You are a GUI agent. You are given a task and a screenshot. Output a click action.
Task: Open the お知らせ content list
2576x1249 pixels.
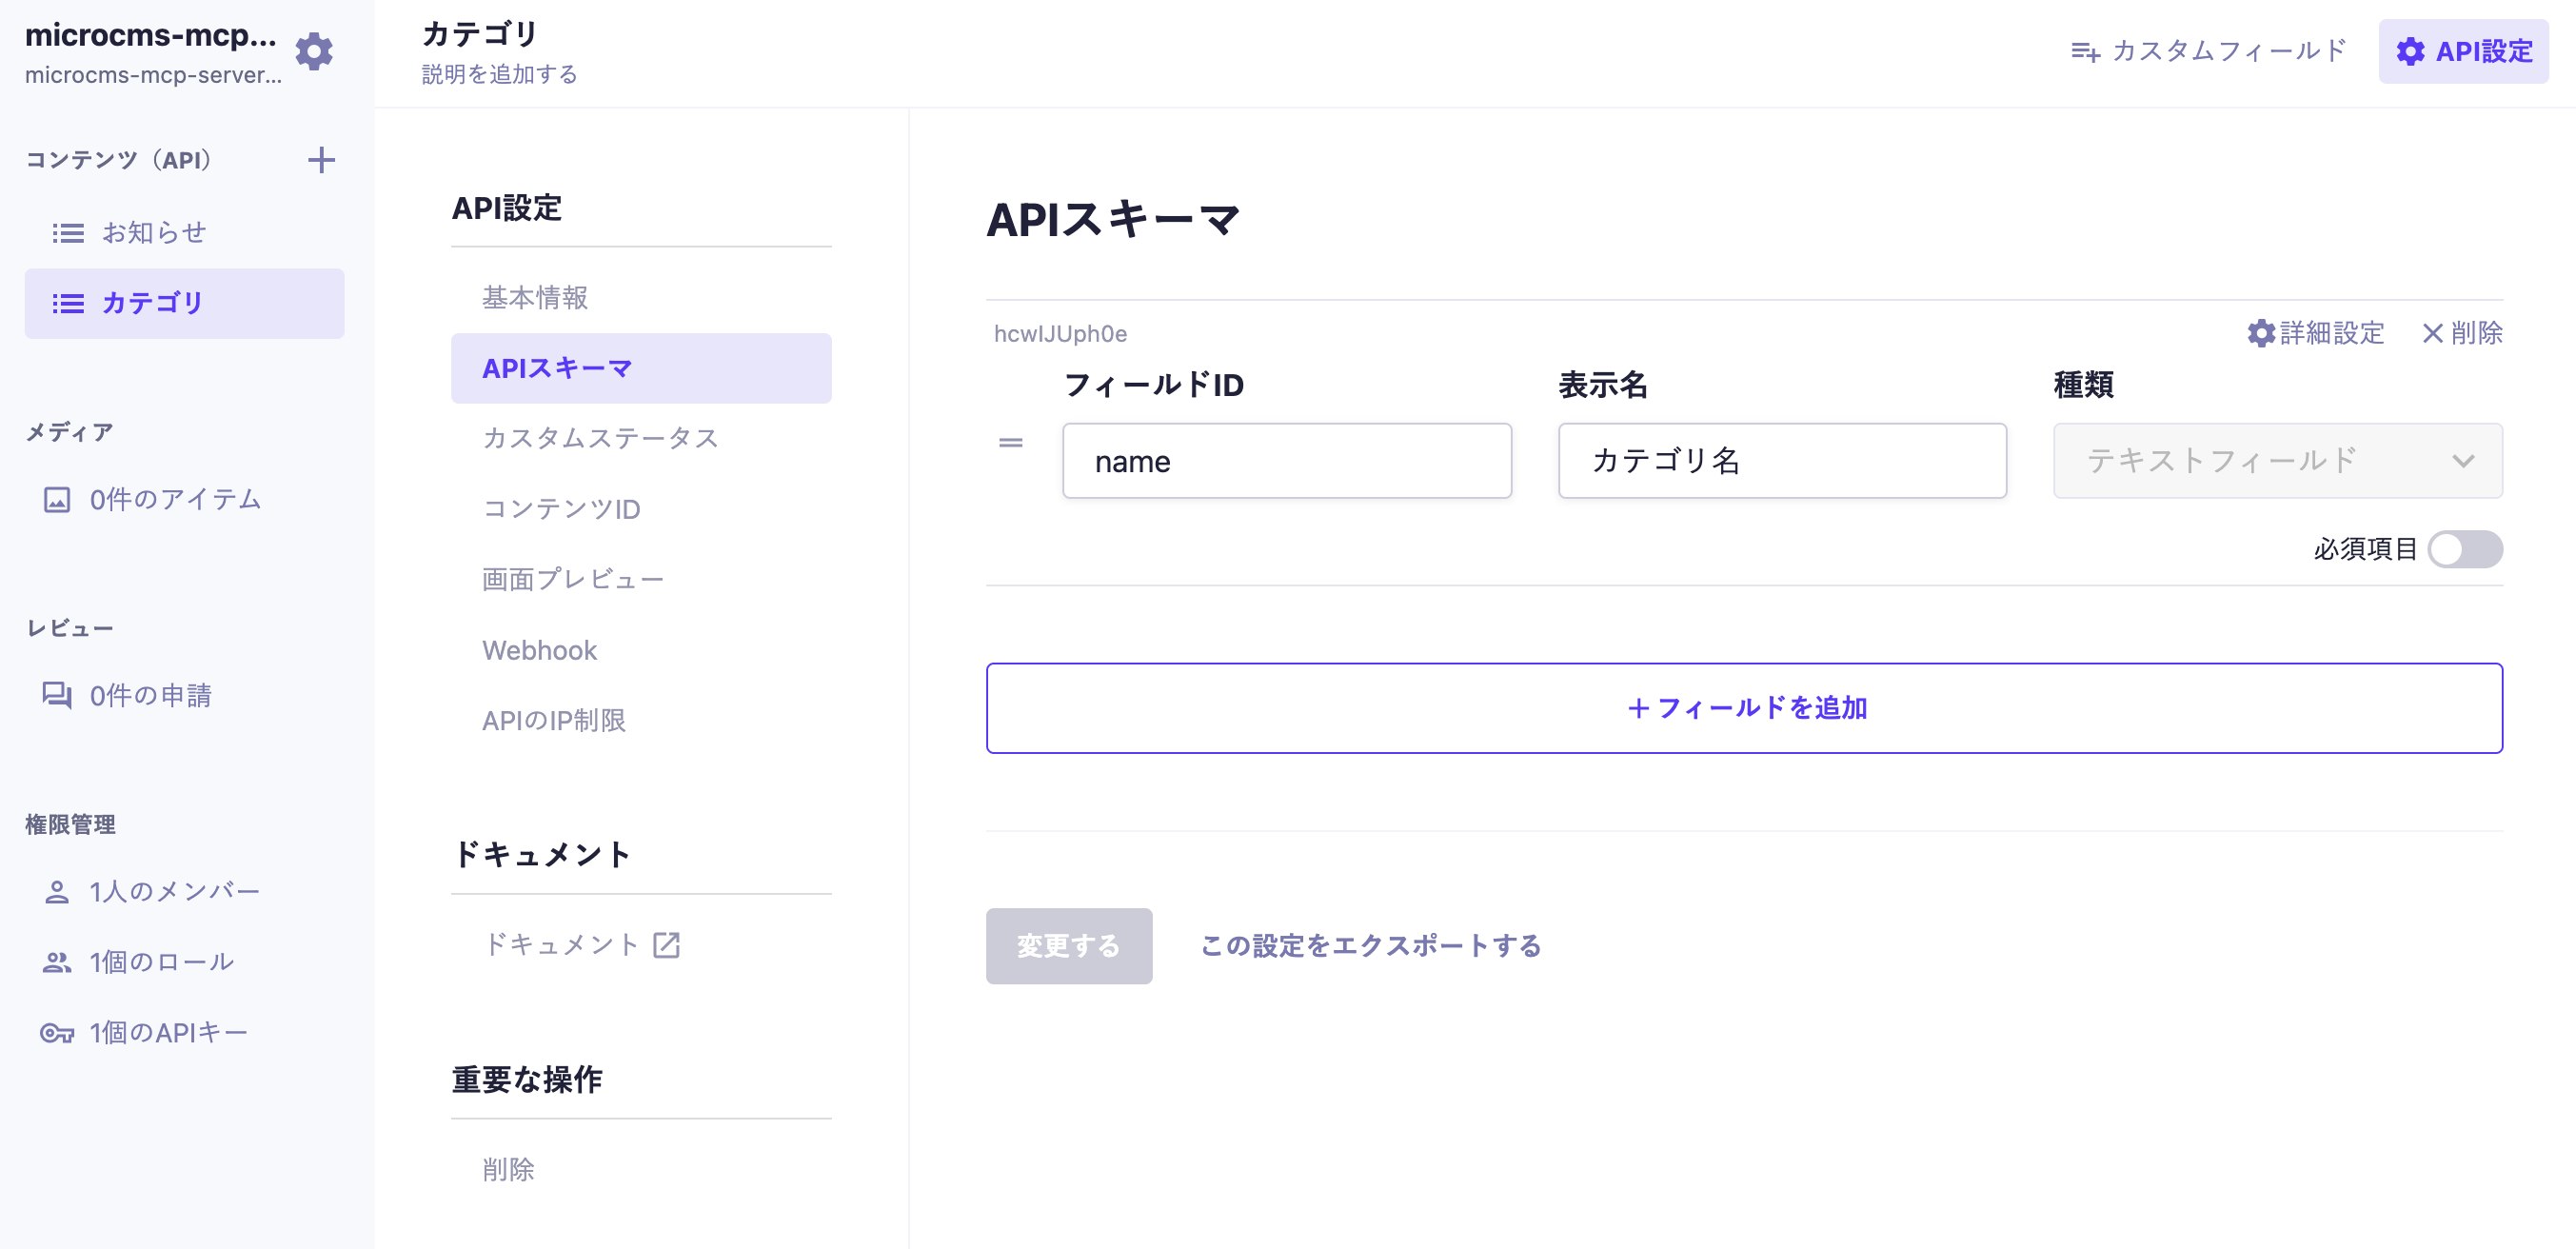154,233
